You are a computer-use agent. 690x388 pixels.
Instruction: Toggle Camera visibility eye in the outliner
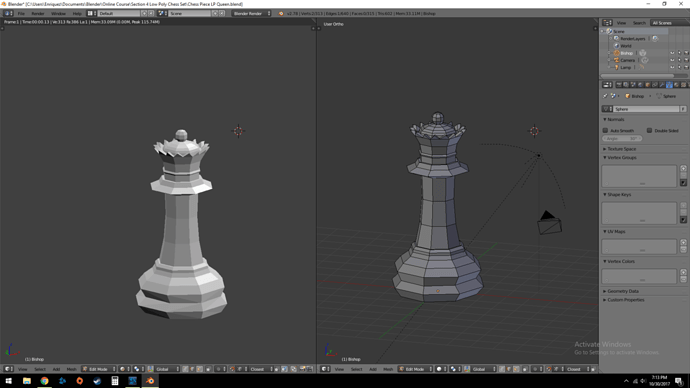[x=672, y=60]
